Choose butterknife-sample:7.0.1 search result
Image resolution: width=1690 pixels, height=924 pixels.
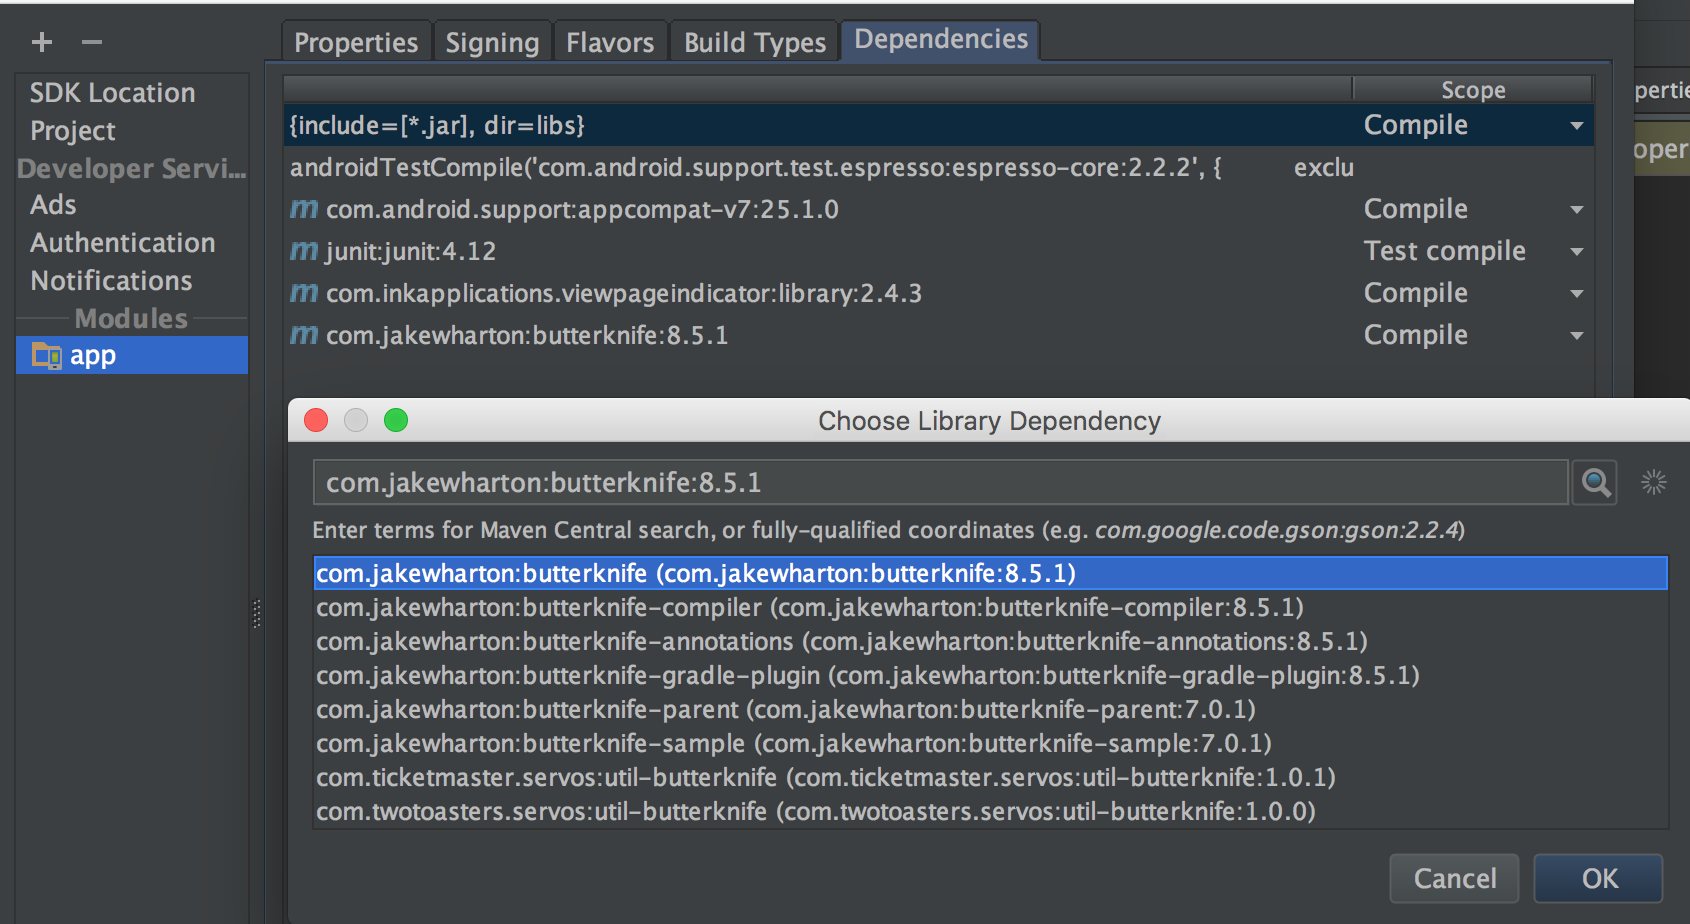(x=990, y=743)
